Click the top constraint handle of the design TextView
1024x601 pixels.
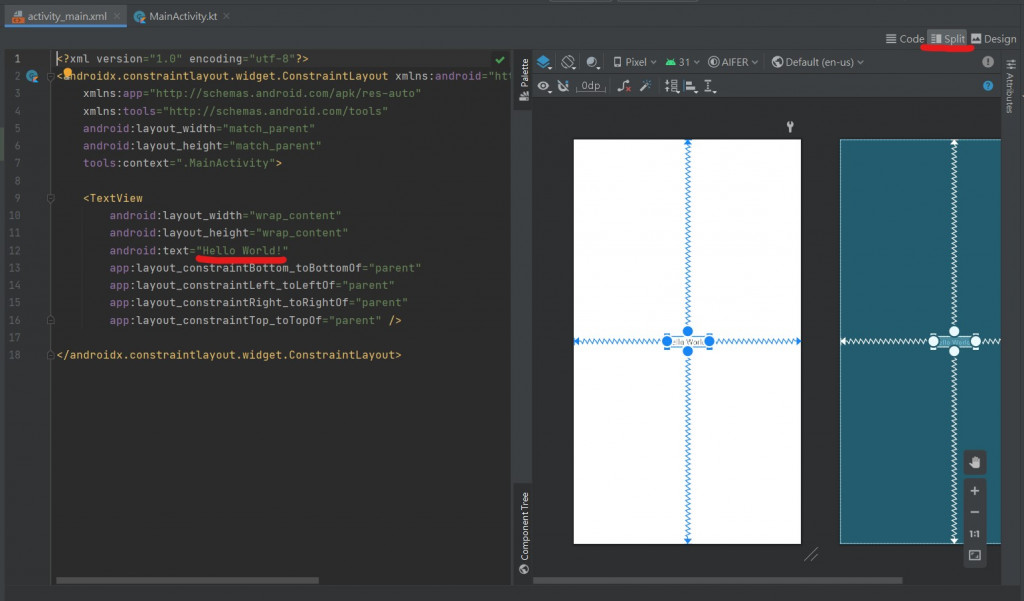point(688,331)
